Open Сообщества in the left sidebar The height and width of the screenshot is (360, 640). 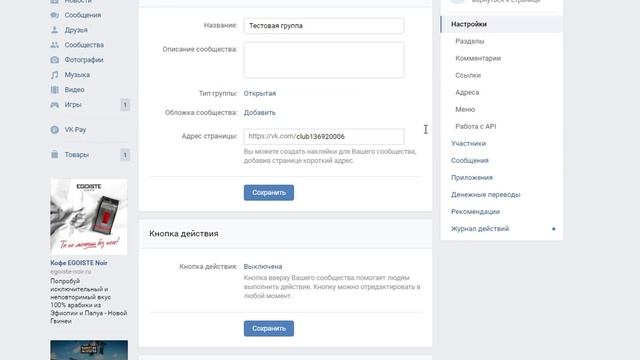point(84,45)
